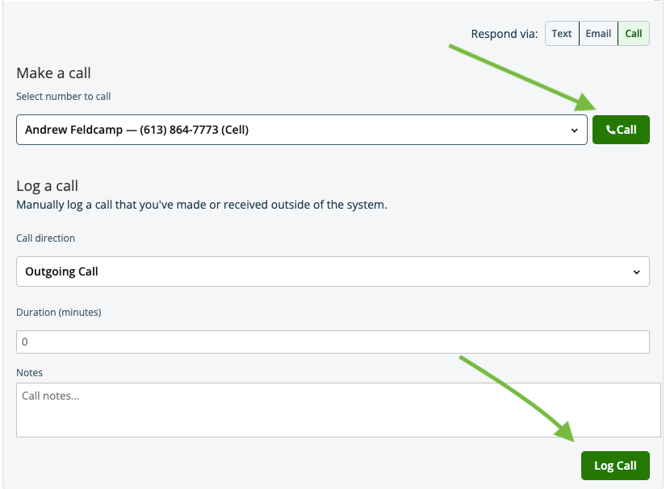Click the Notes field label

coord(29,373)
